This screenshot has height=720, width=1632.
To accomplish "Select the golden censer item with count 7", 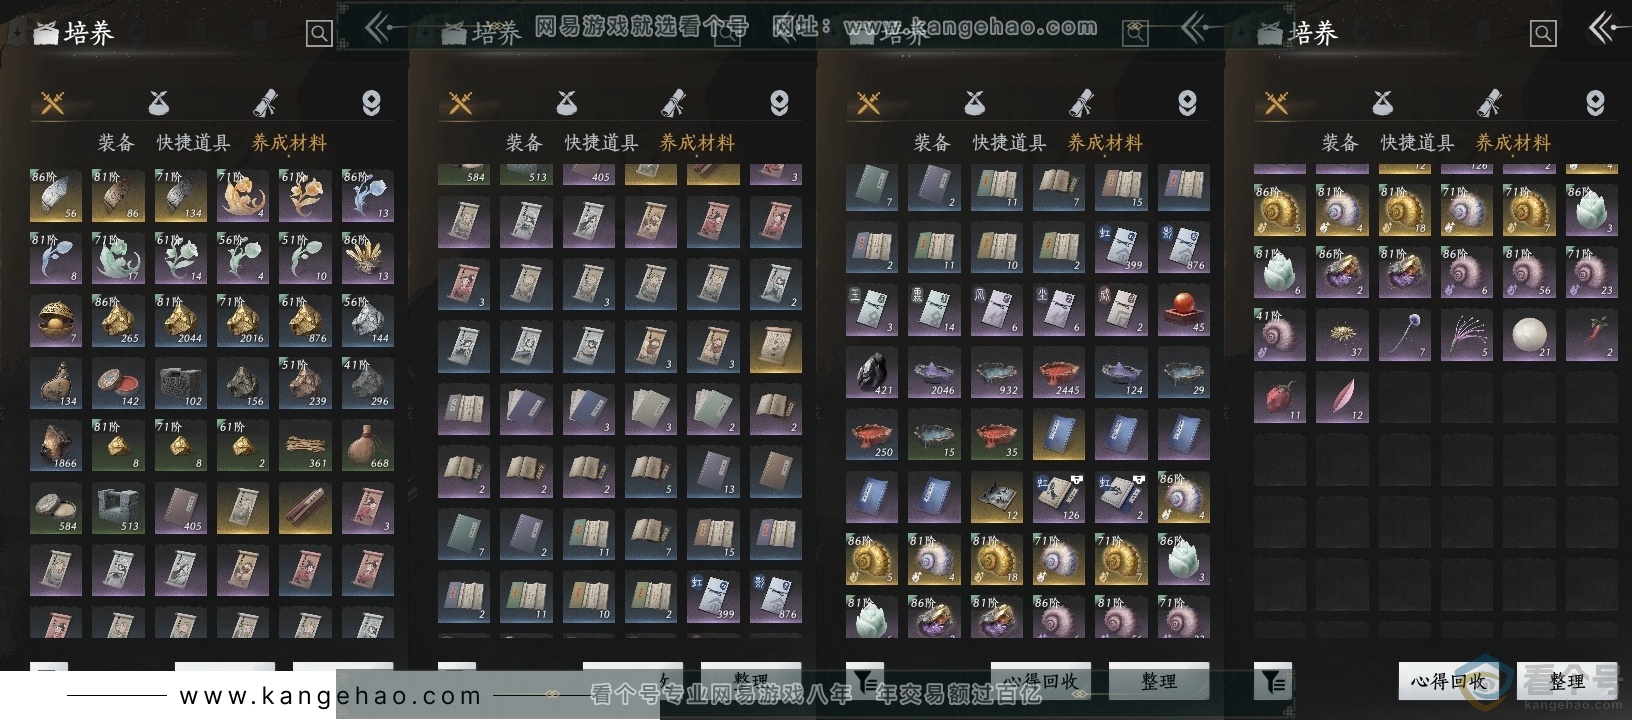I will [x=57, y=320].
